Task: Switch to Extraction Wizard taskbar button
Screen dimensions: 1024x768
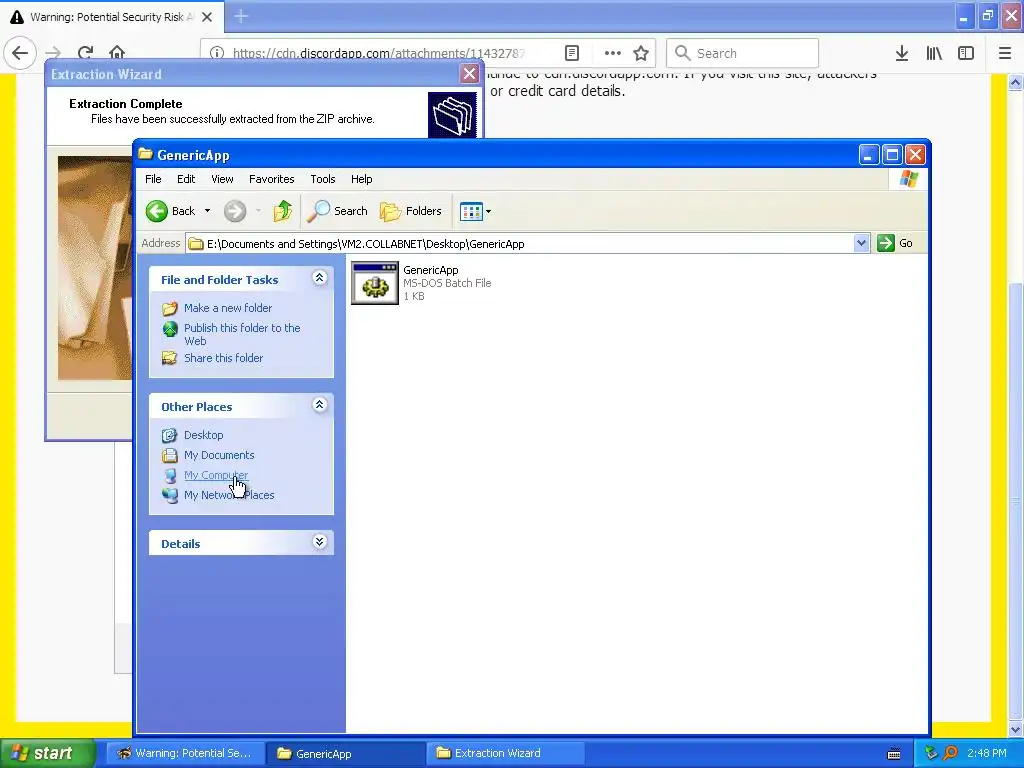Action: (505, 753)
